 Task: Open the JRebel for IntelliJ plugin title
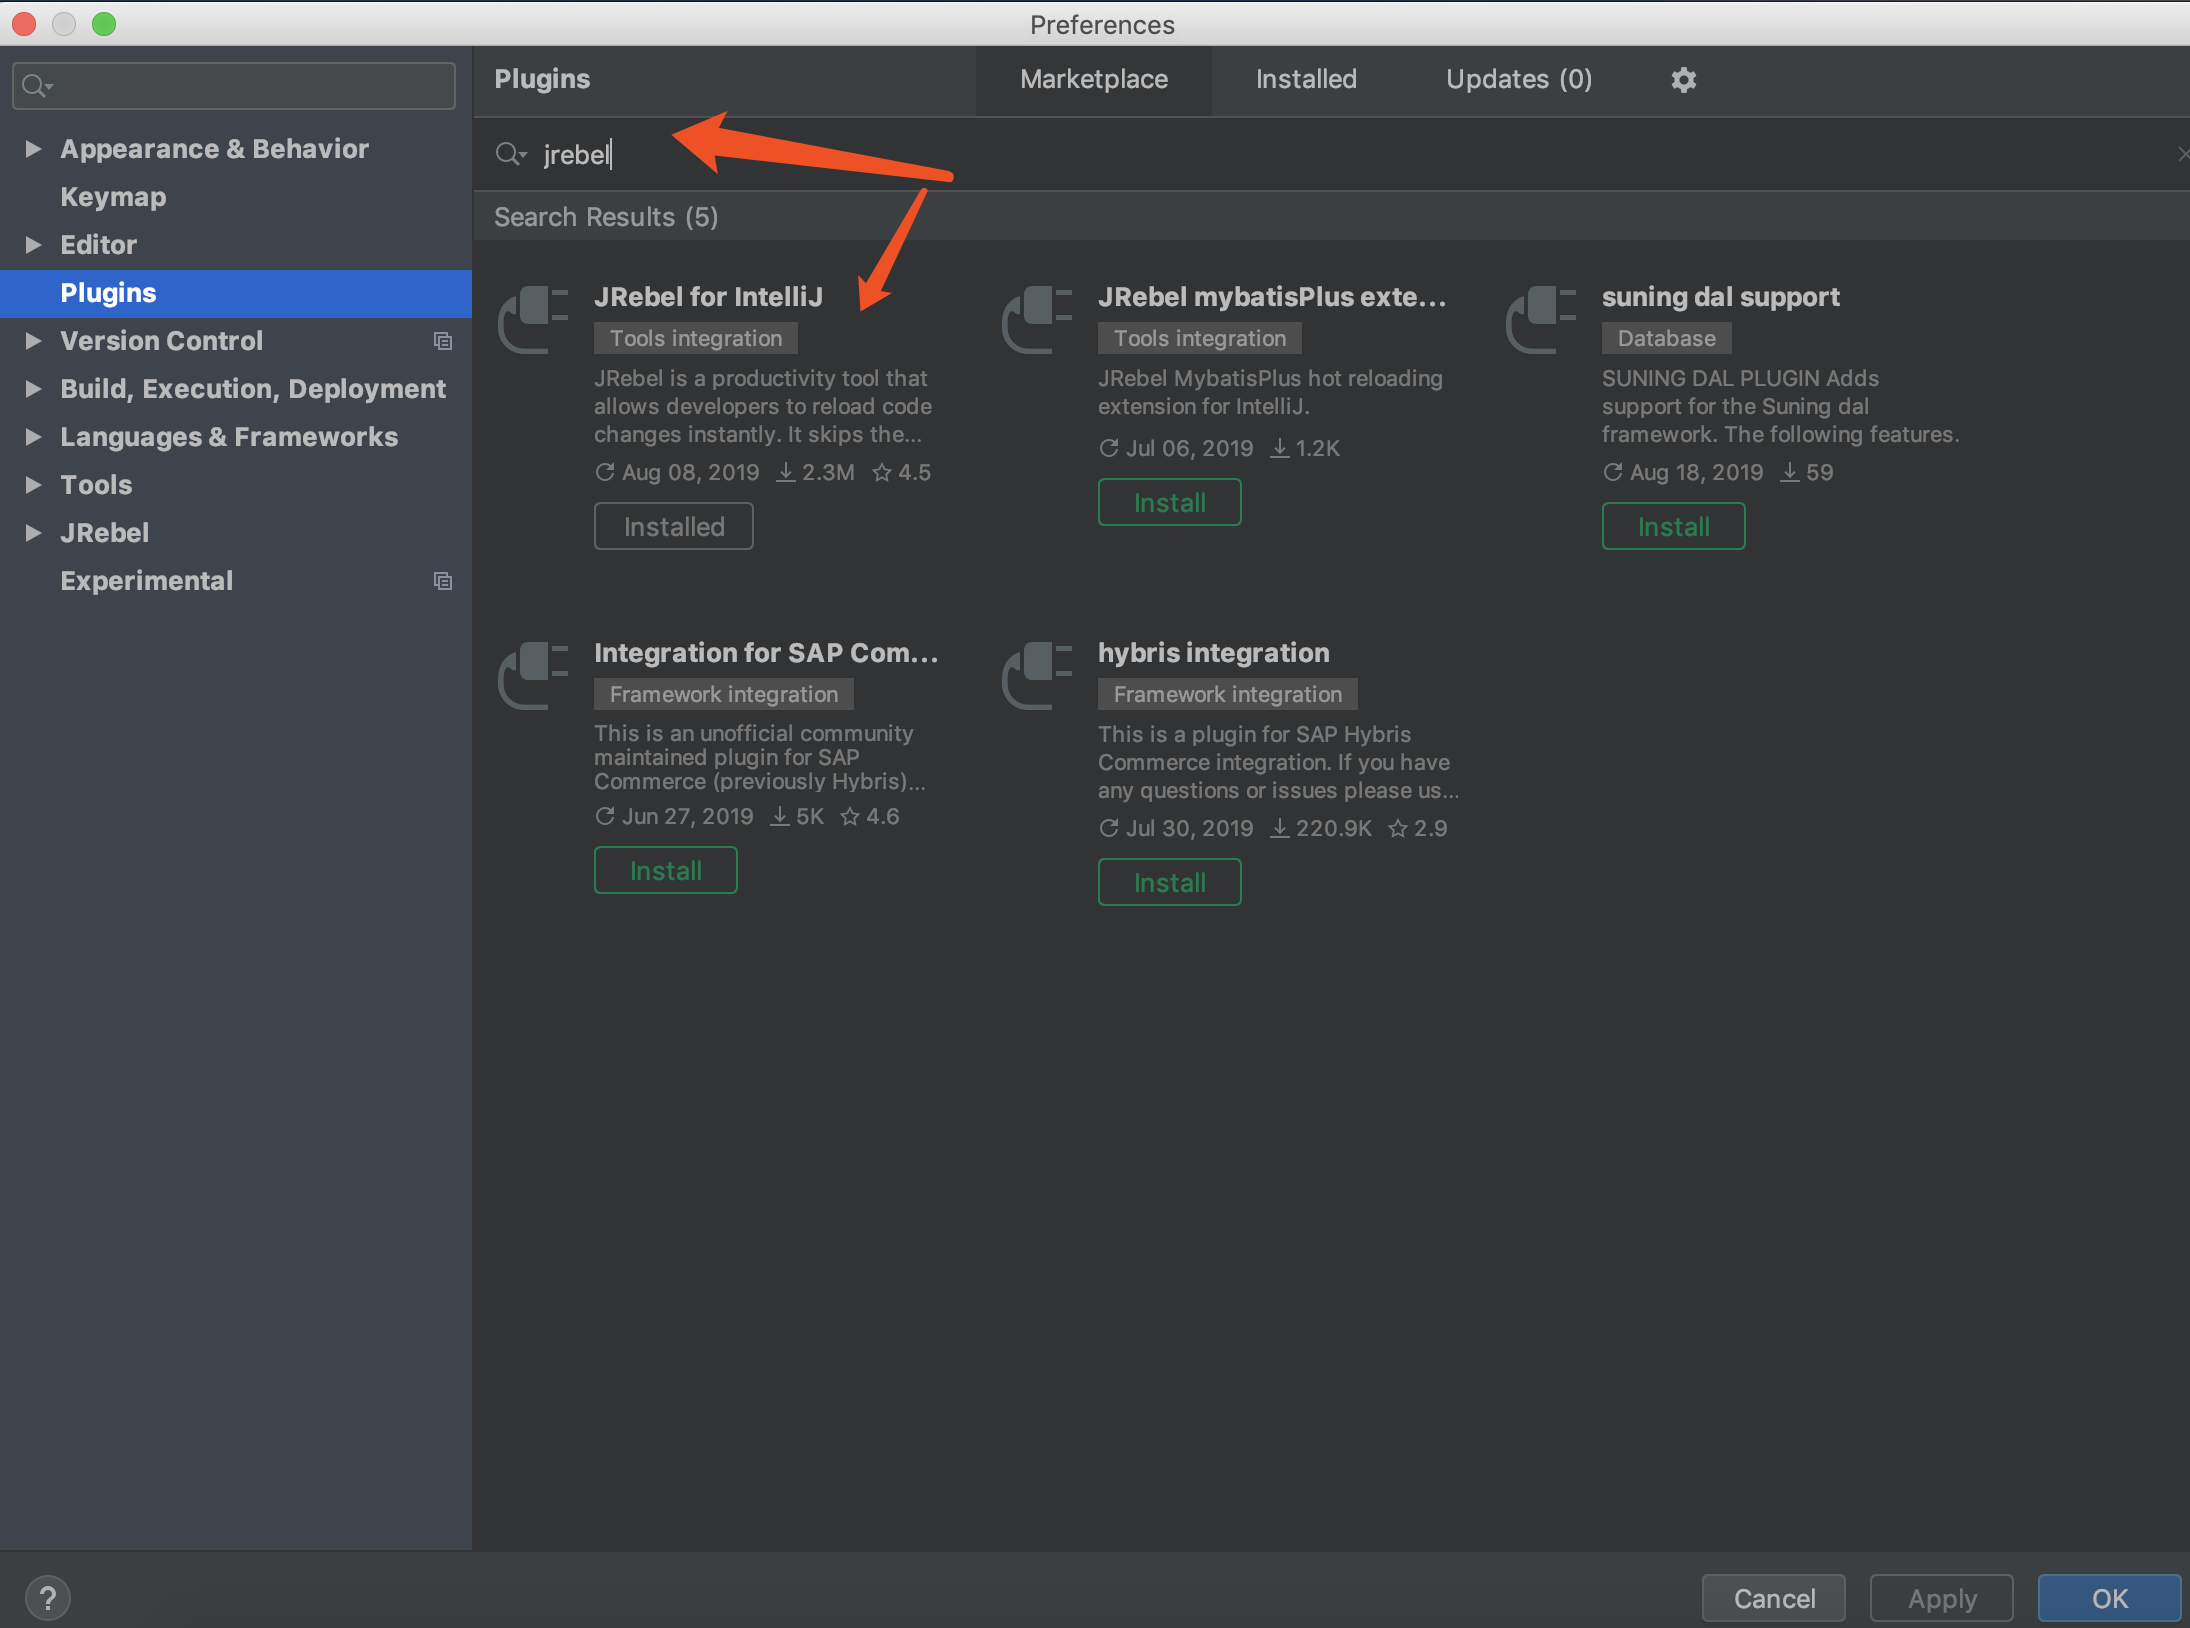point(708,297)
